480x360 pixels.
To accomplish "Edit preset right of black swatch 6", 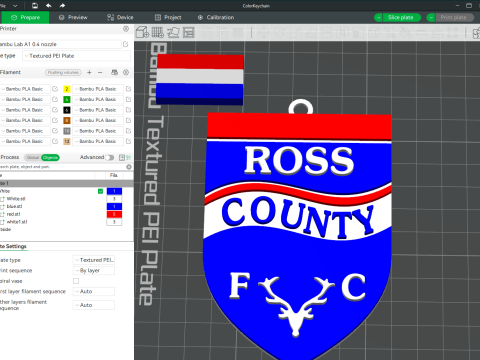I will click(x=128, y=110).
